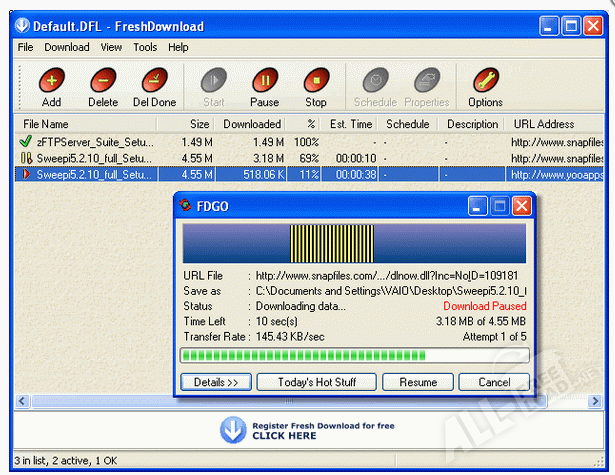Pause the download using the toolbar icon

coord(264,82)
